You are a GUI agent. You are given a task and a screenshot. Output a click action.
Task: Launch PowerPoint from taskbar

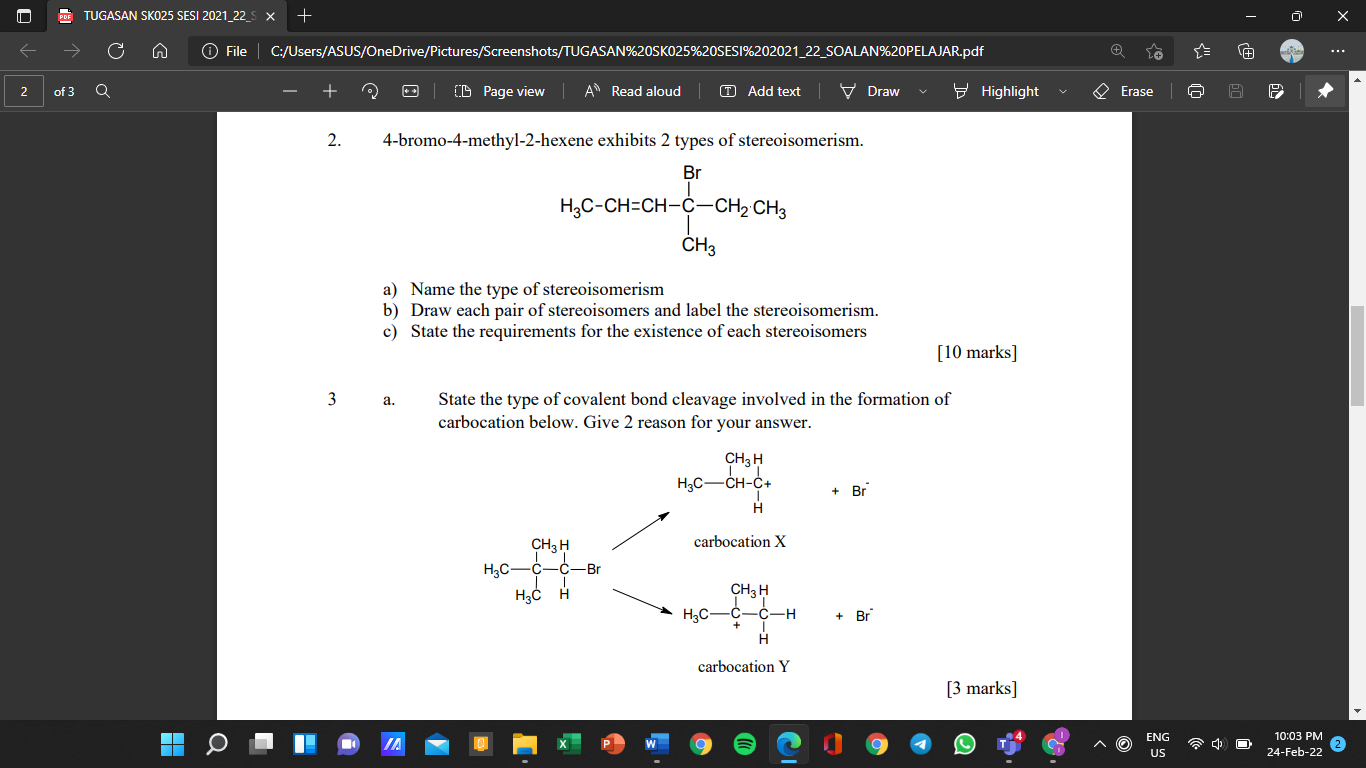[612, 744]
